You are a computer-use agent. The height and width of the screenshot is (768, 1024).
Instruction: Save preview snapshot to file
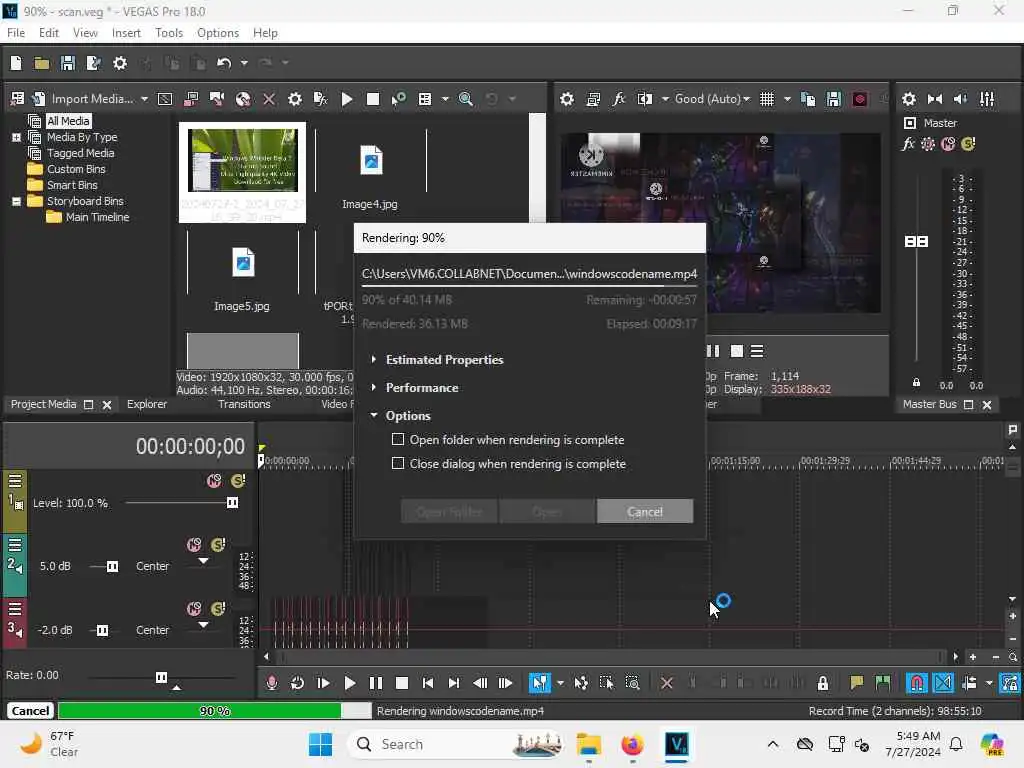tap(833, 99)
